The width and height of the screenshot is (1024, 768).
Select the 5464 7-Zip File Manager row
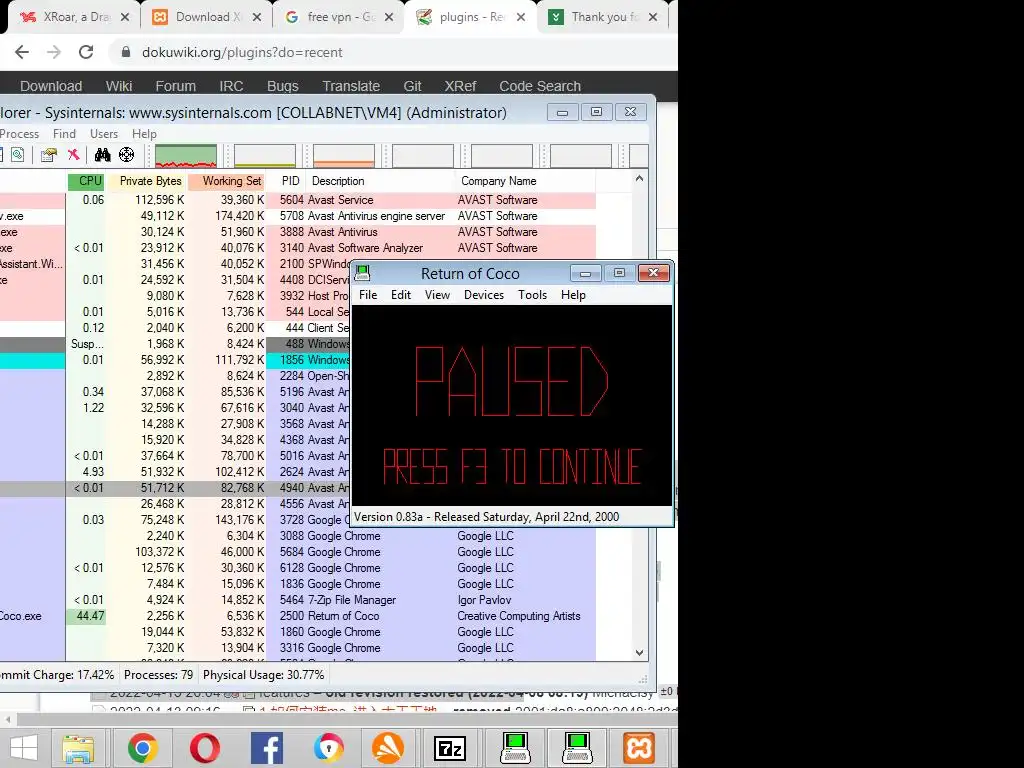coord(298,600)
